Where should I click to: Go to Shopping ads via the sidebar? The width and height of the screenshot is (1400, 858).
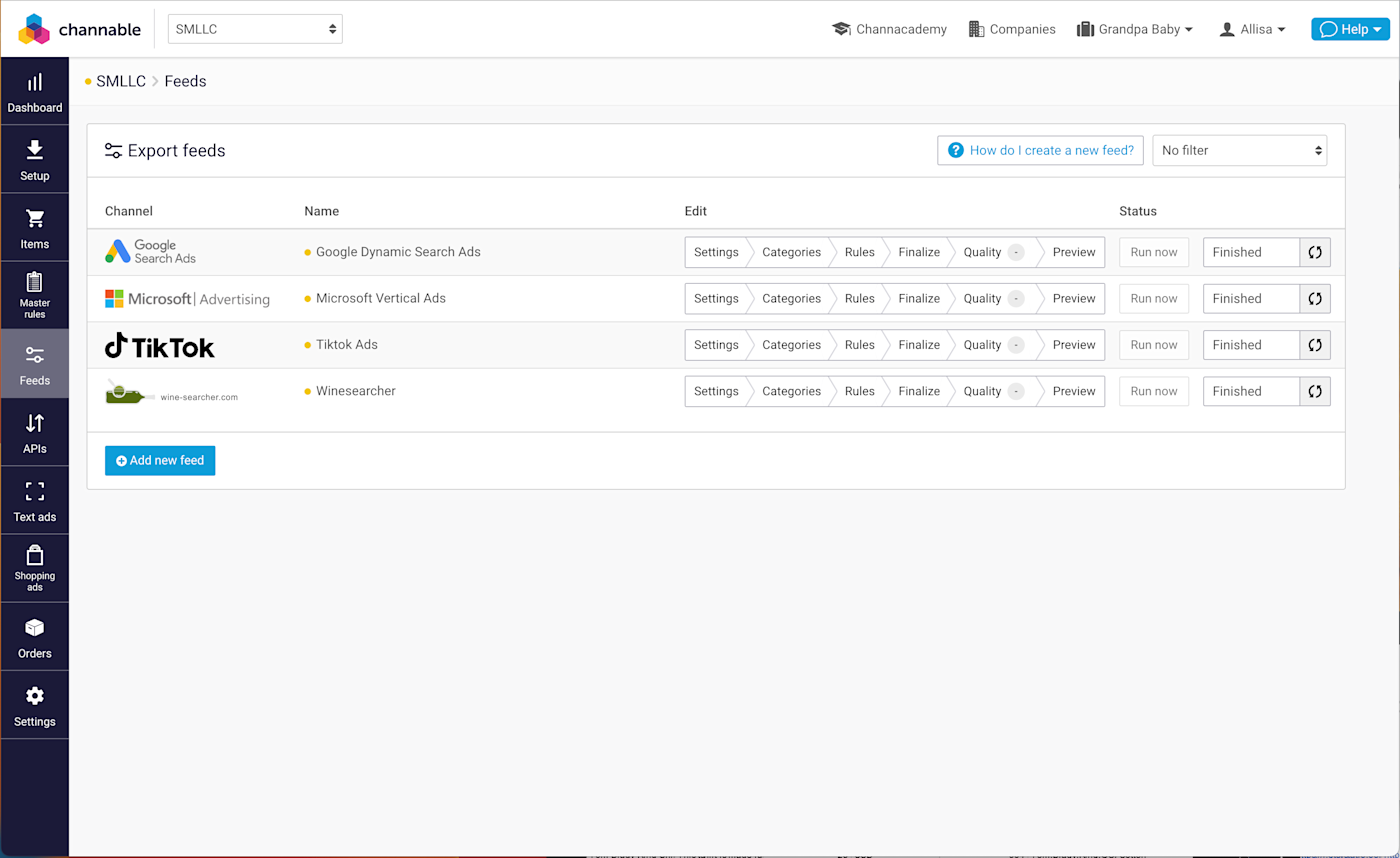coord(34,568)
